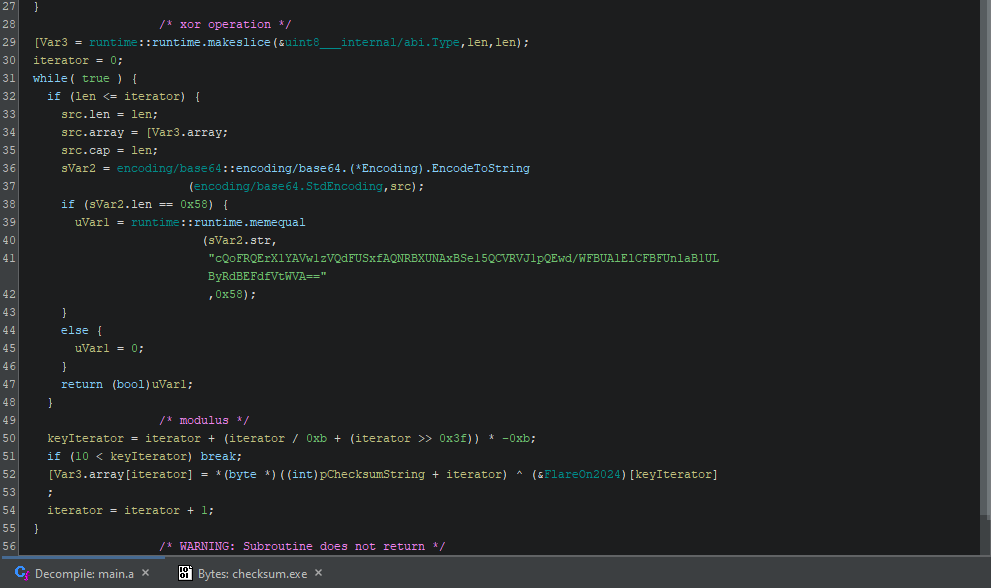Viewport: 991px width, 588px height.
Task: Click the true keyword in the while loop
Action: pyautogui.click(x=96, y=77)
